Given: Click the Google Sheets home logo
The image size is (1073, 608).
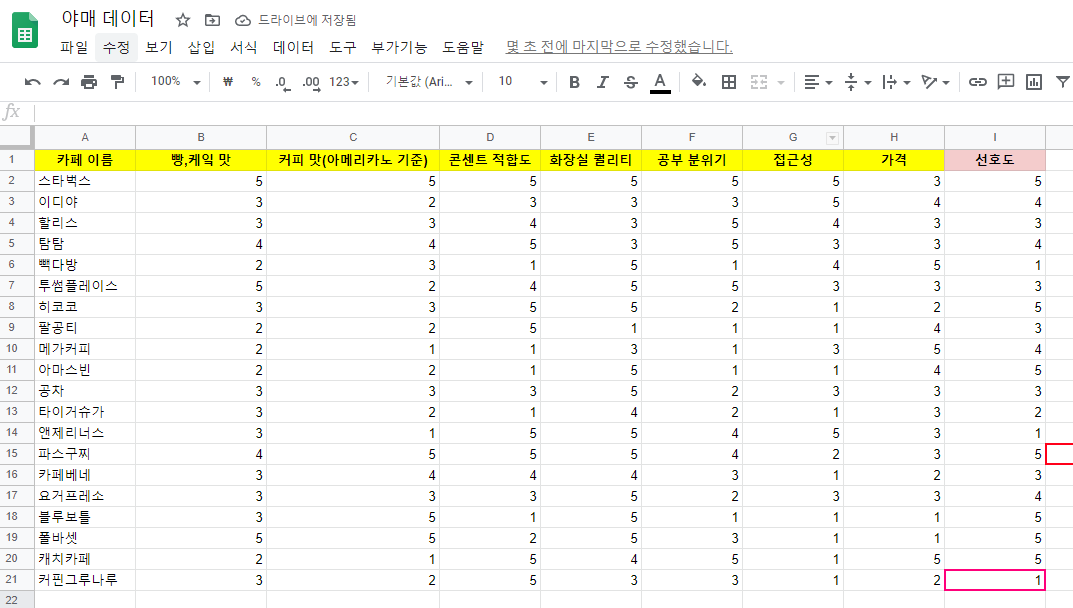Looking at the screenshot, I should tap(25, 31).
